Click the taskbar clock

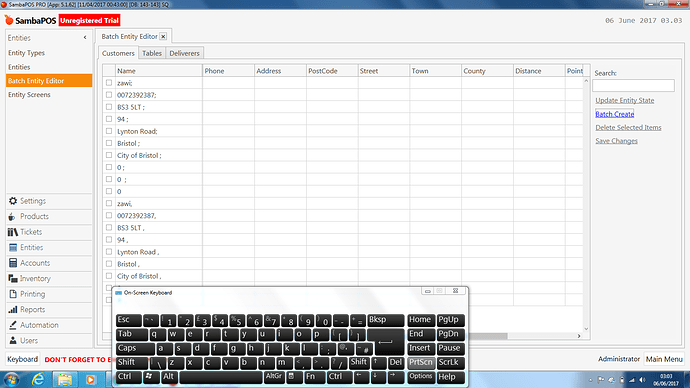click(666, 380)
